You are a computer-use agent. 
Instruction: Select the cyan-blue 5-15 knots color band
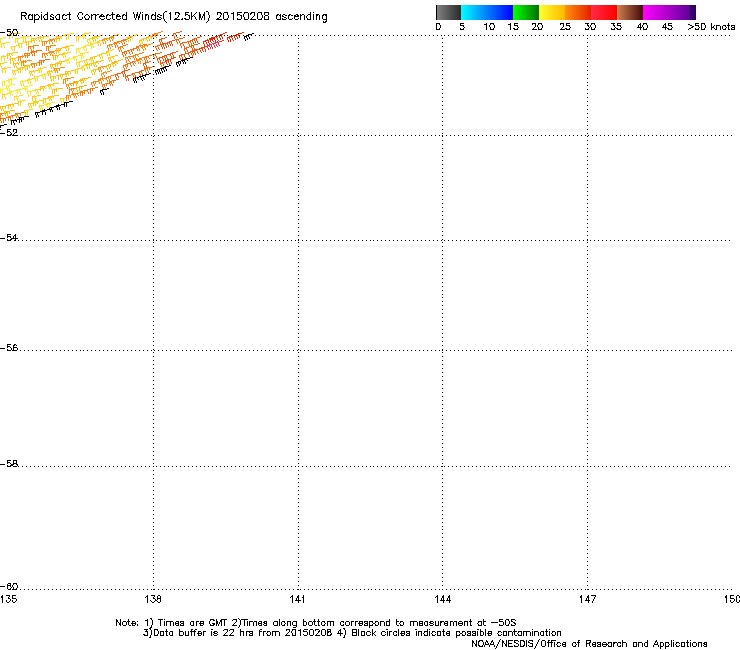[487, 12]
